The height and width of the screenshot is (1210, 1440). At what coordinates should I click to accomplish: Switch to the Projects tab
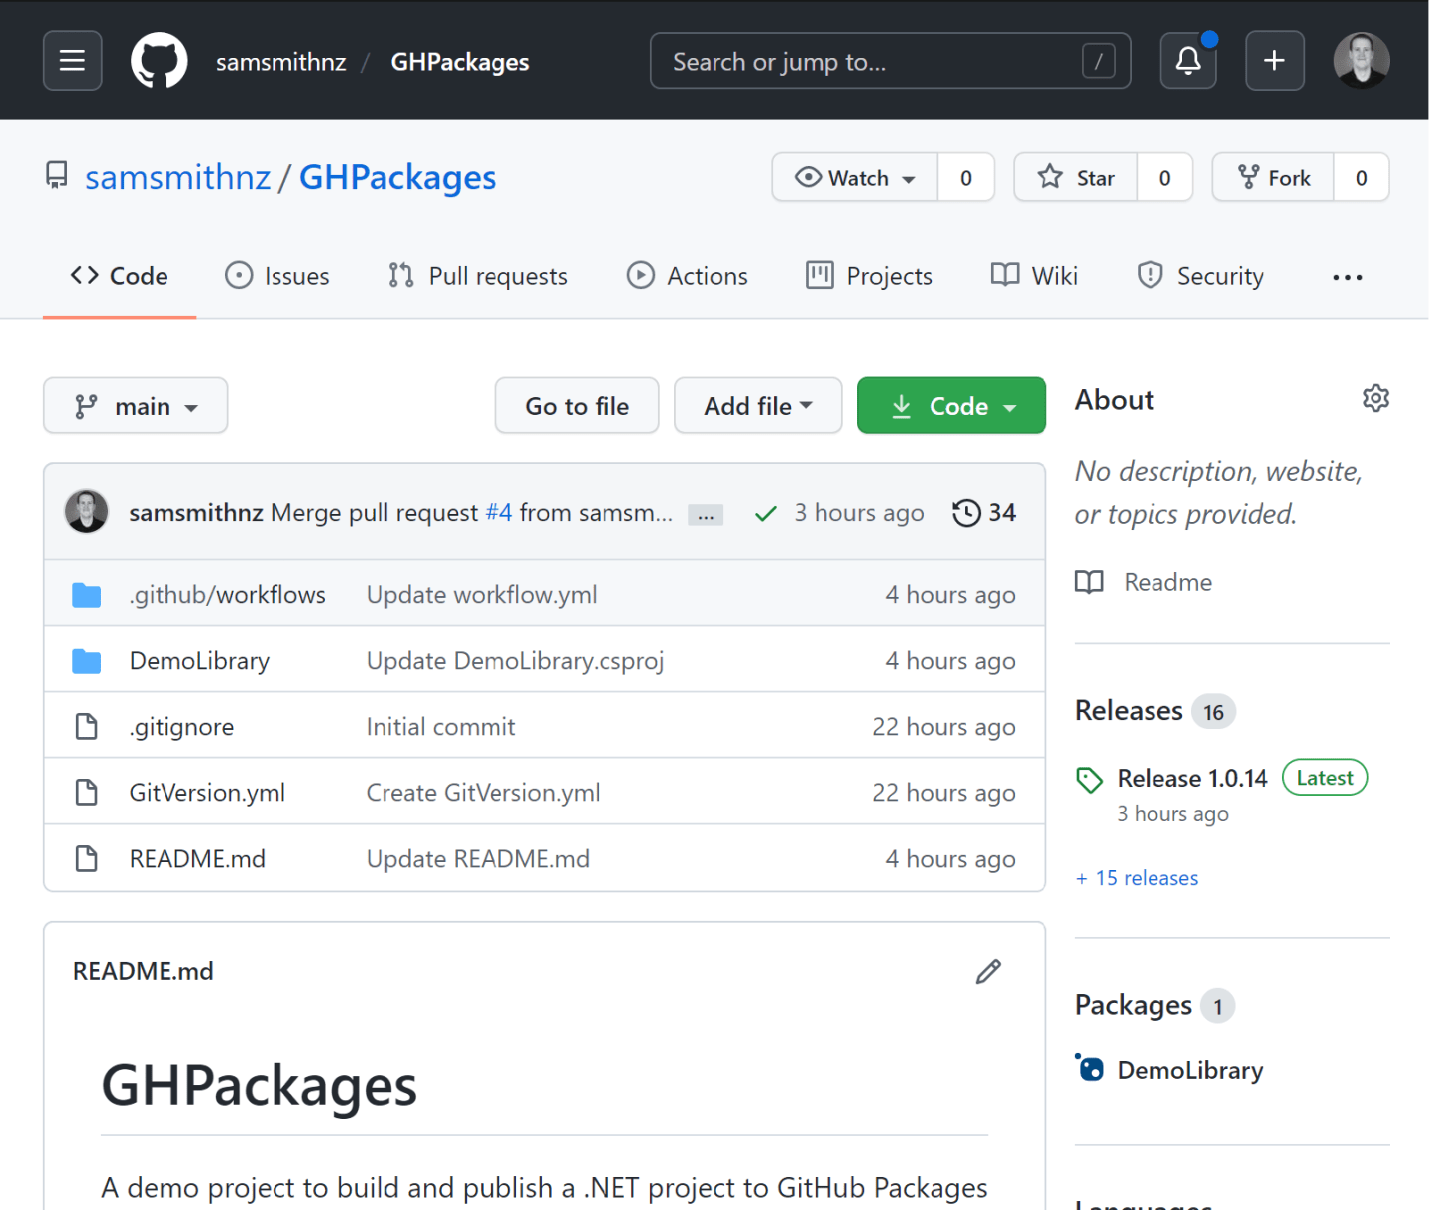[869, 276]
